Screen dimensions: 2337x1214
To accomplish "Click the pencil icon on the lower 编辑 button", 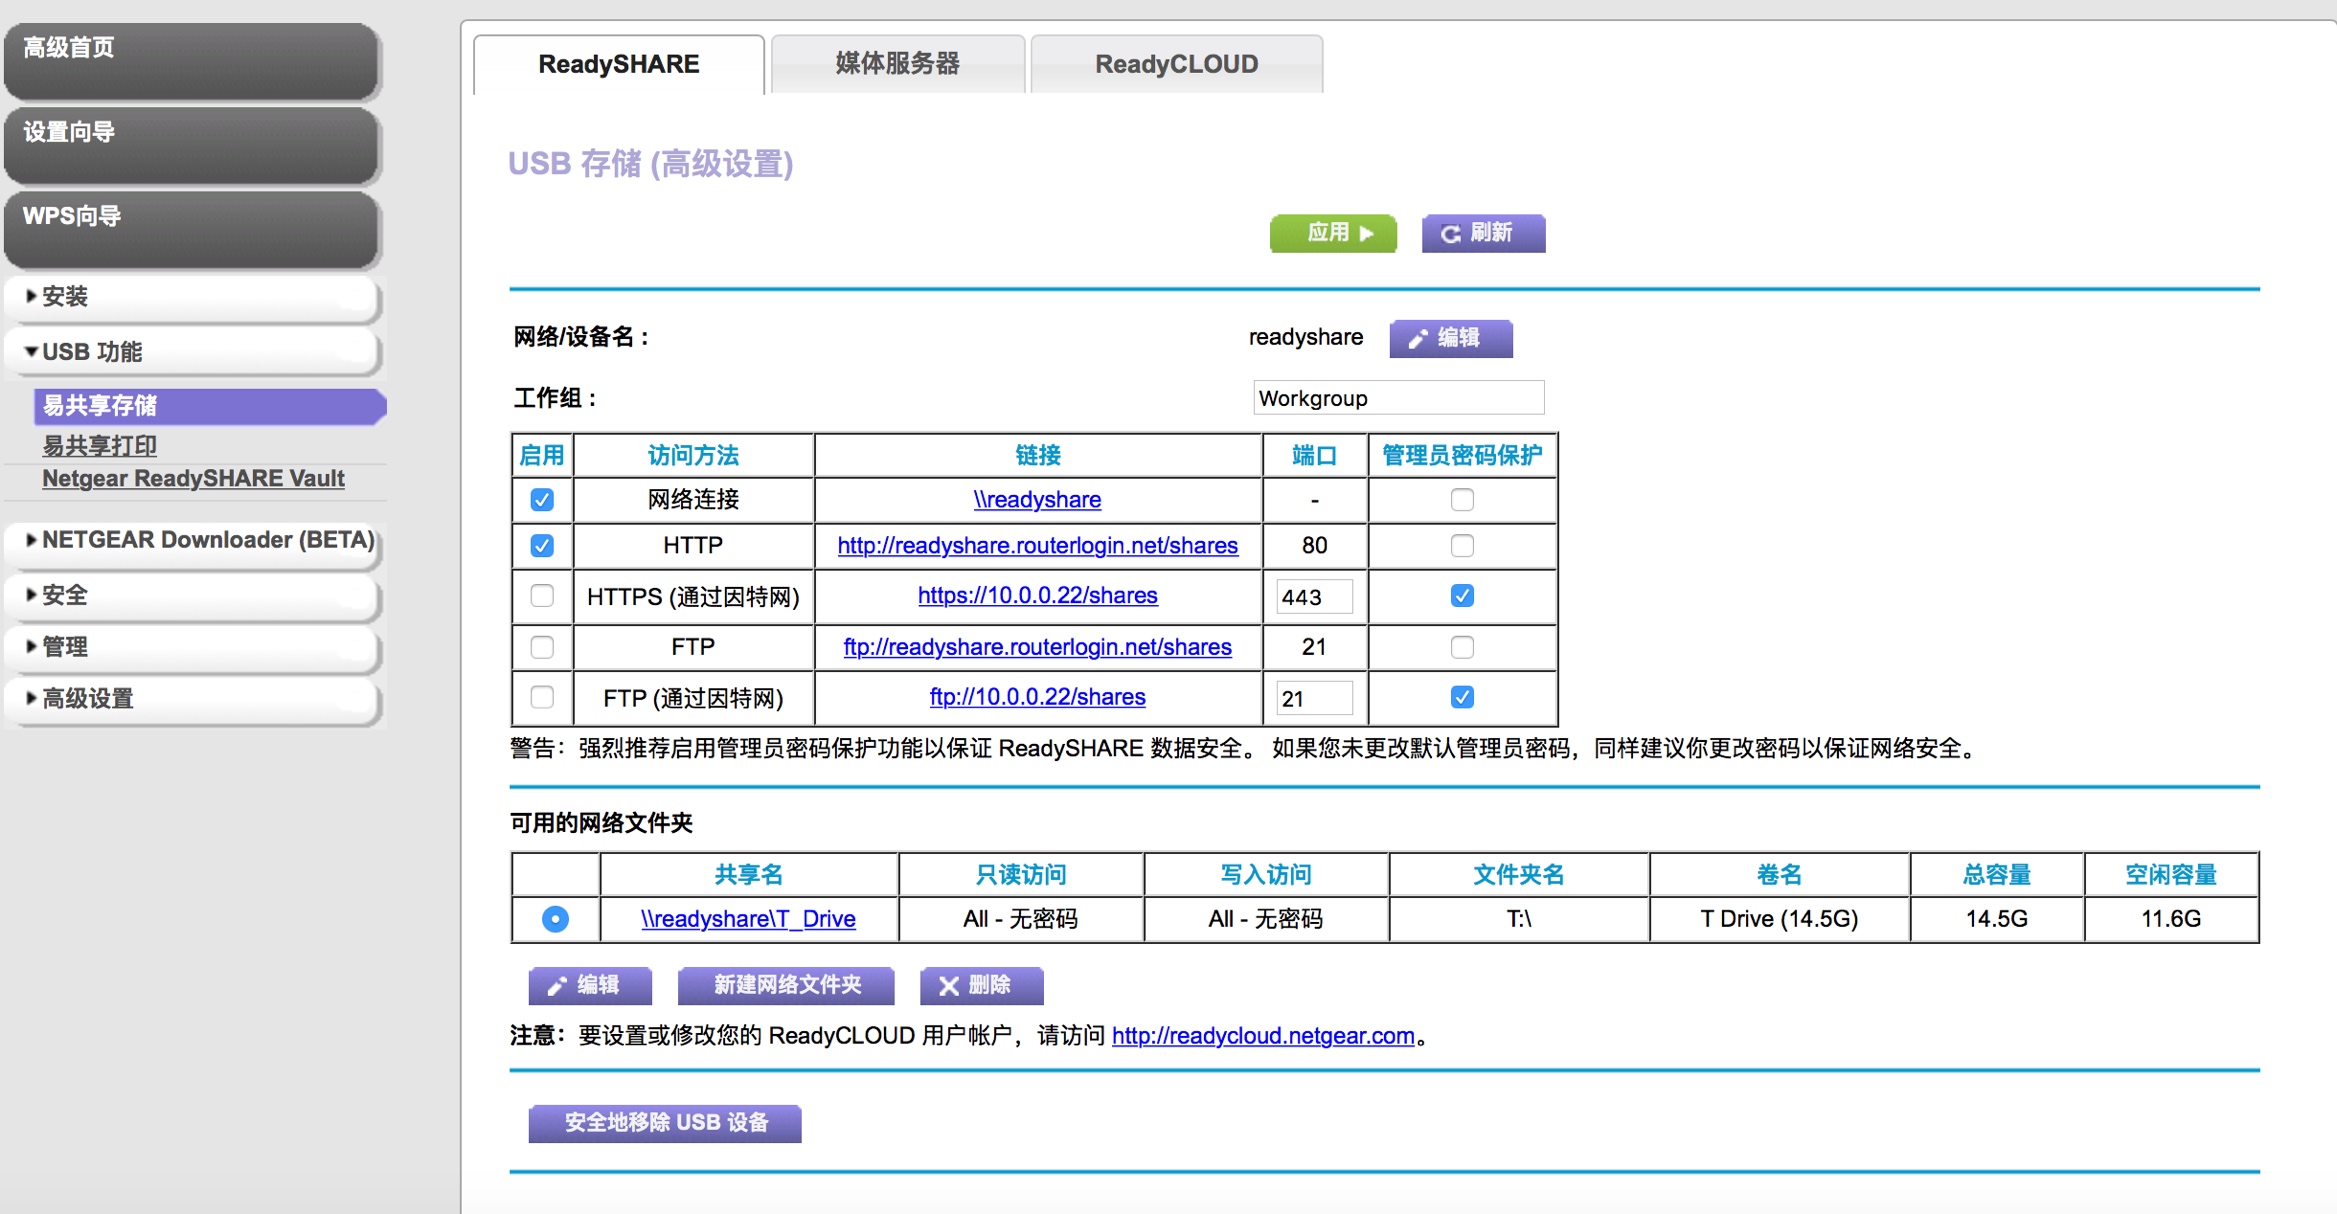I will click(557, 985).
